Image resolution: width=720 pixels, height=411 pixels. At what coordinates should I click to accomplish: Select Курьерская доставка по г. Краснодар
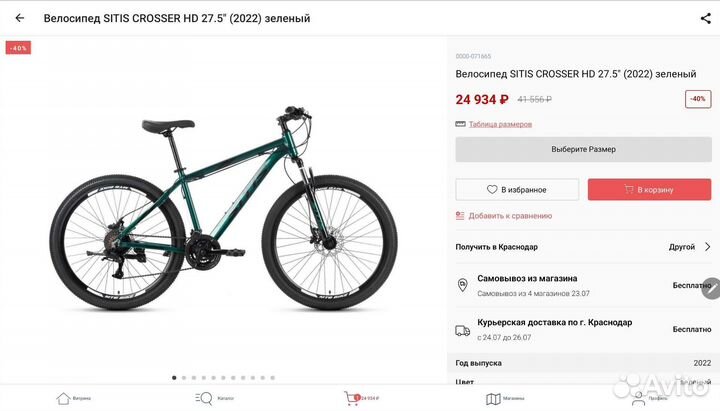tap(583, 329)
